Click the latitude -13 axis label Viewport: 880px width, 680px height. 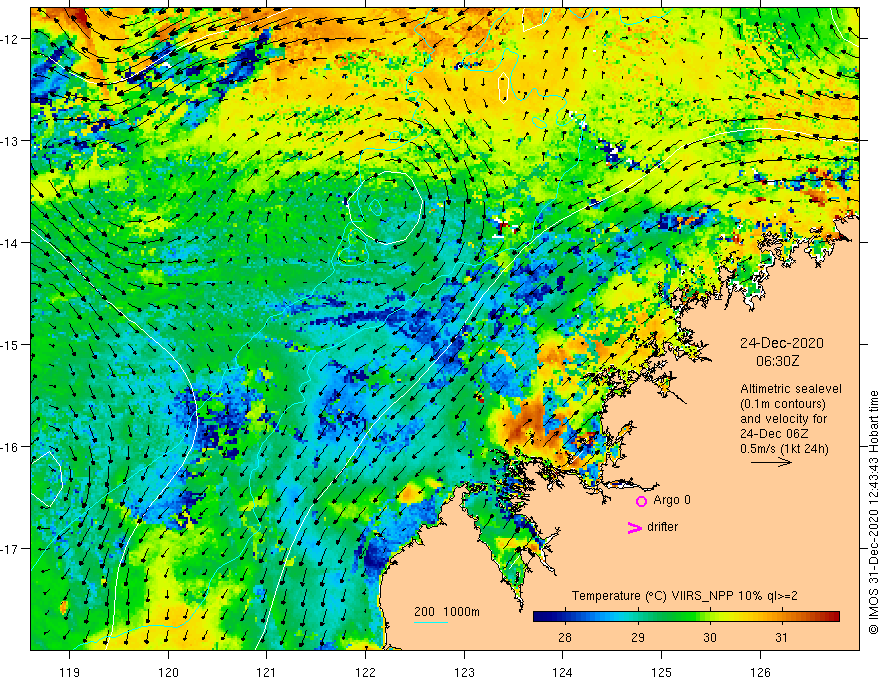[11, 141]
